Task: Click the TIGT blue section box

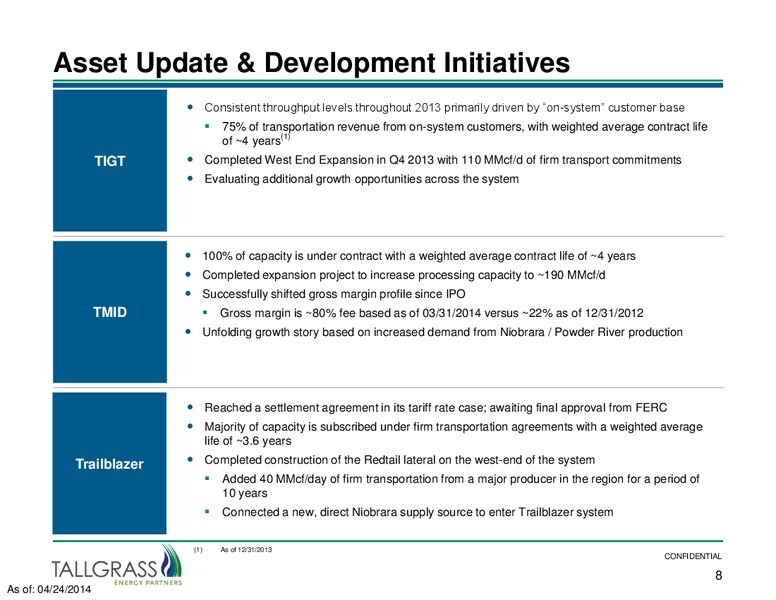Action: (110, 160)
